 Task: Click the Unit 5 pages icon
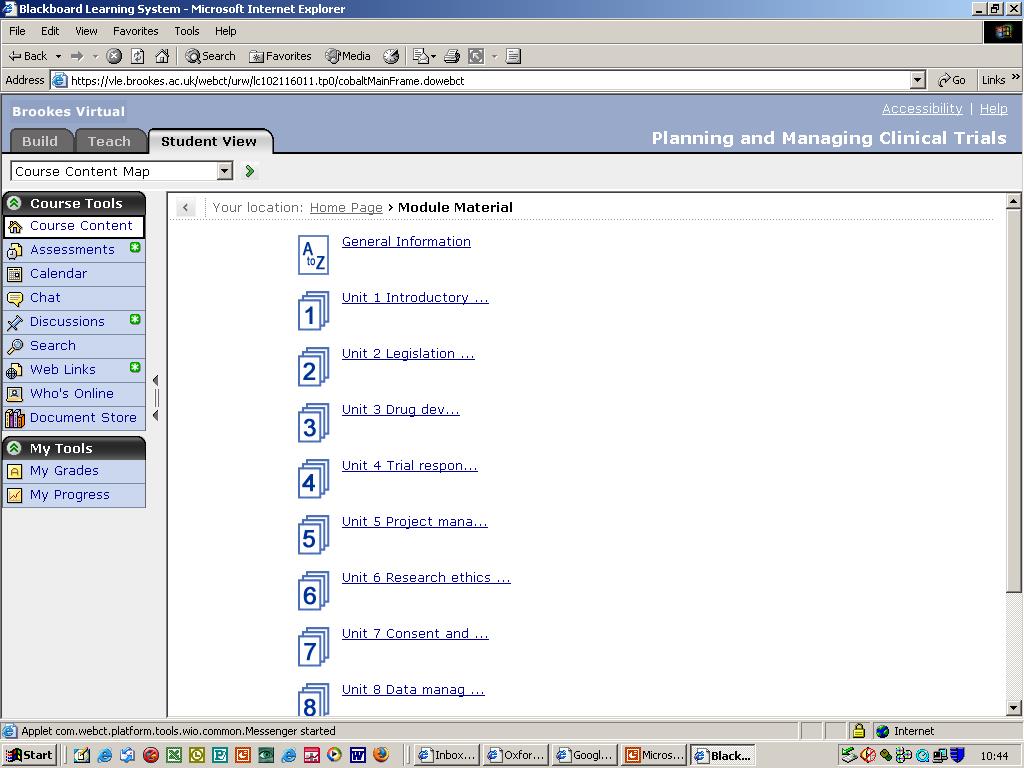(313, 536)
